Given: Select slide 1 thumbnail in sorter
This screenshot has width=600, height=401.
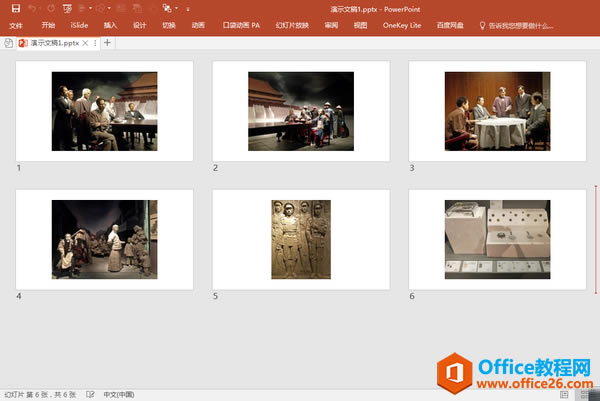Looking at the screenshot, I should pos(104,111).
